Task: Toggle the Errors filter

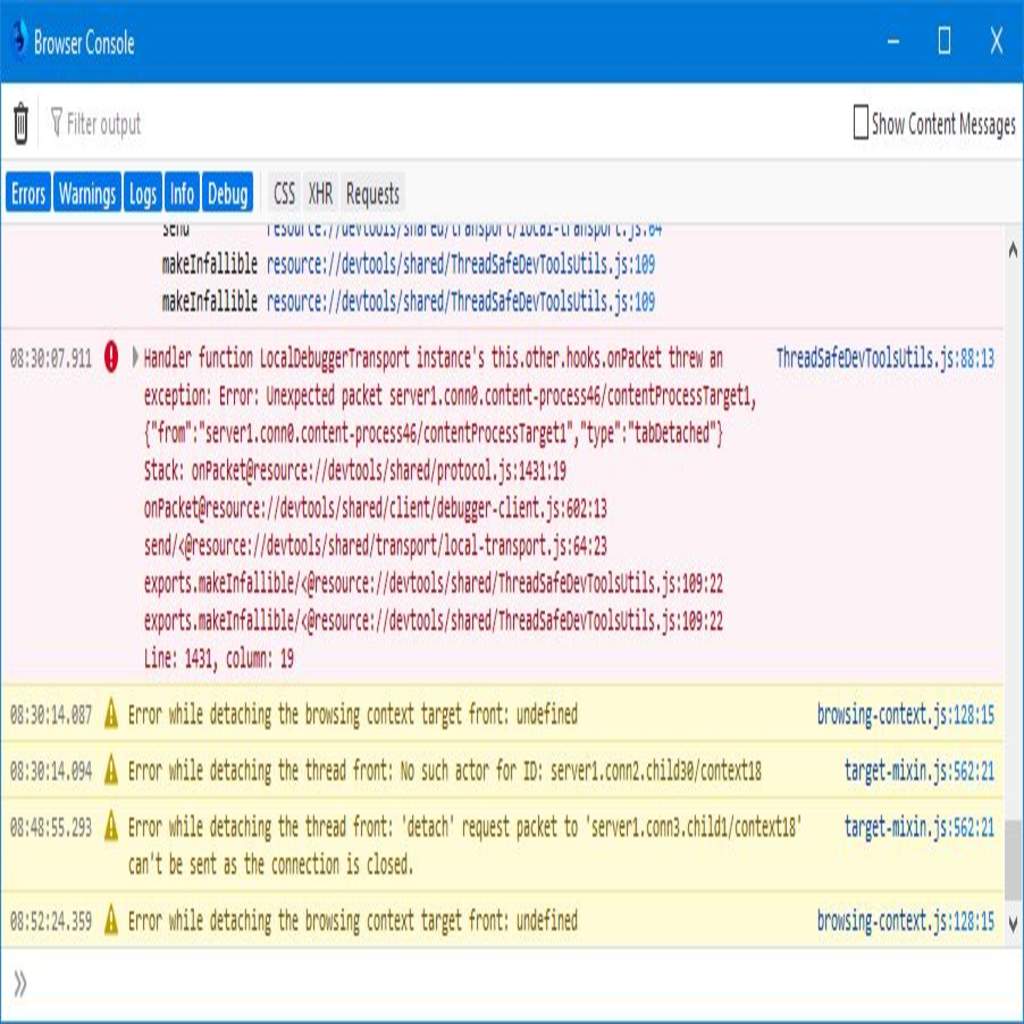Action: coord(28,193)
